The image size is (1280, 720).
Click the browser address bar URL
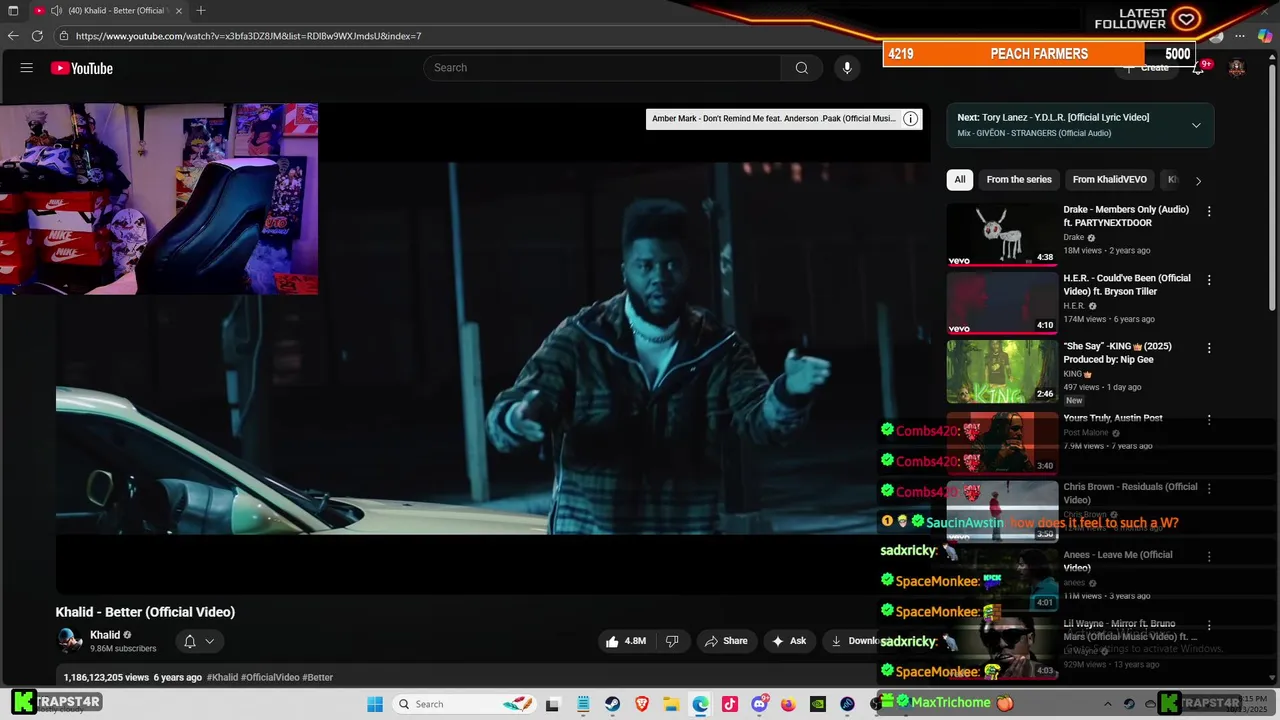pyautogui.click(x=248, y=36)
